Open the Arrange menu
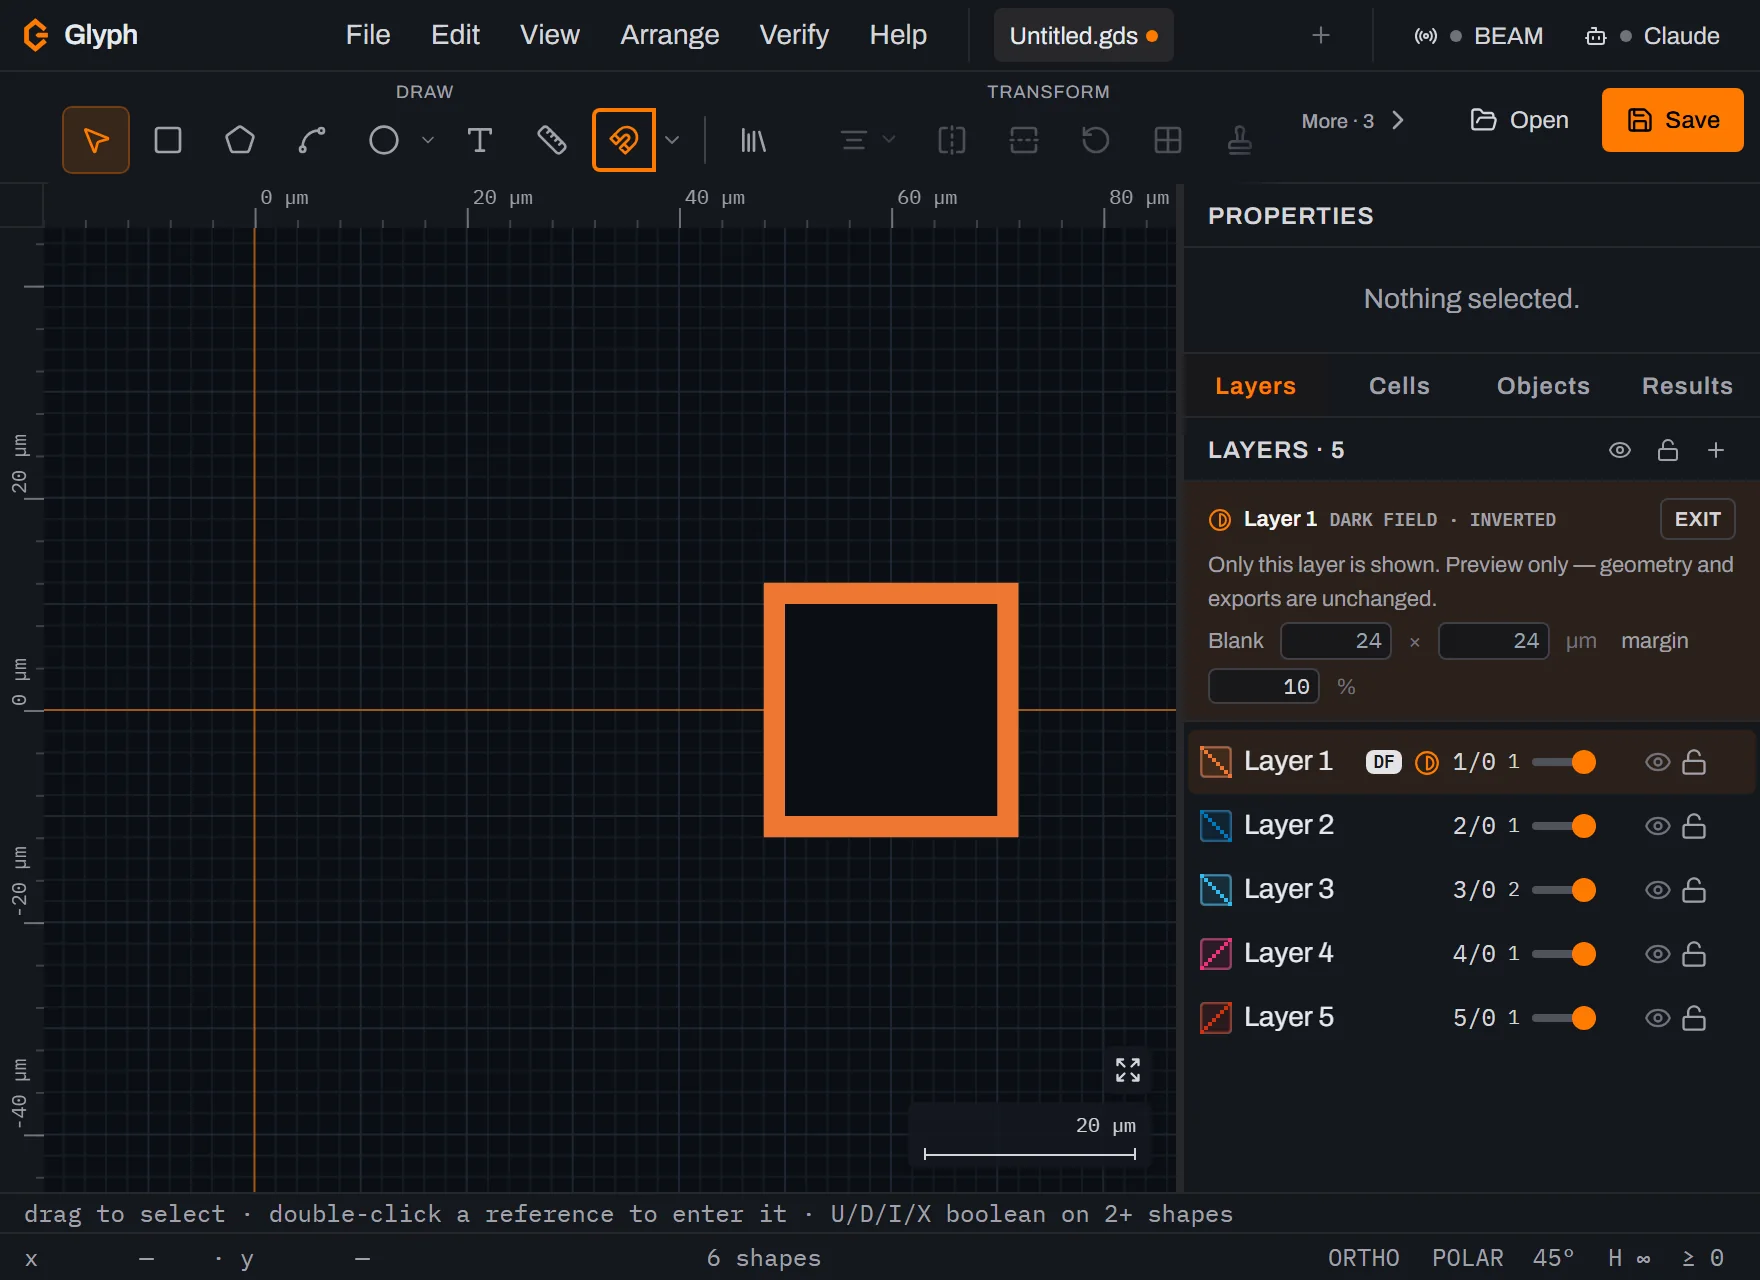1760x1280 pixels. tap(670, 35)
